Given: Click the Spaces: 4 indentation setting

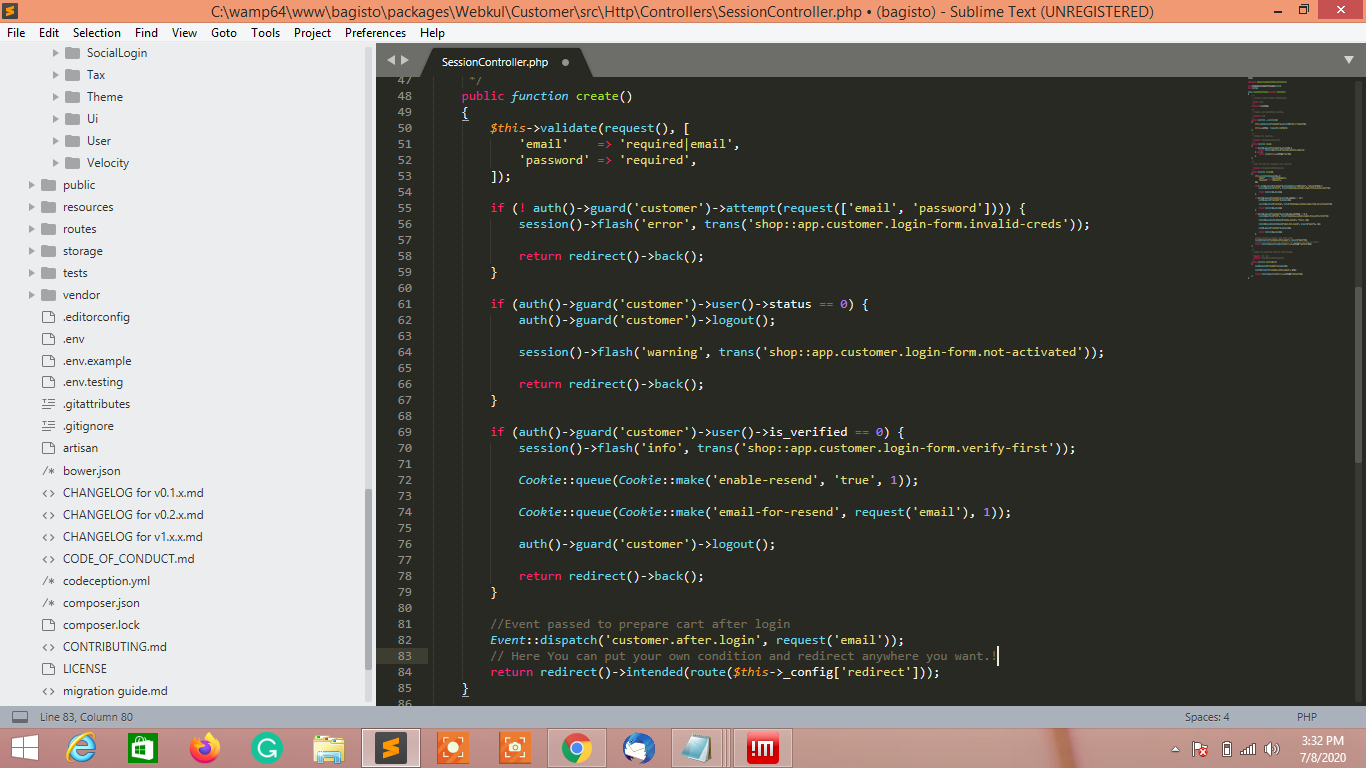Looking at the screenshot, I should point(1207,717).
